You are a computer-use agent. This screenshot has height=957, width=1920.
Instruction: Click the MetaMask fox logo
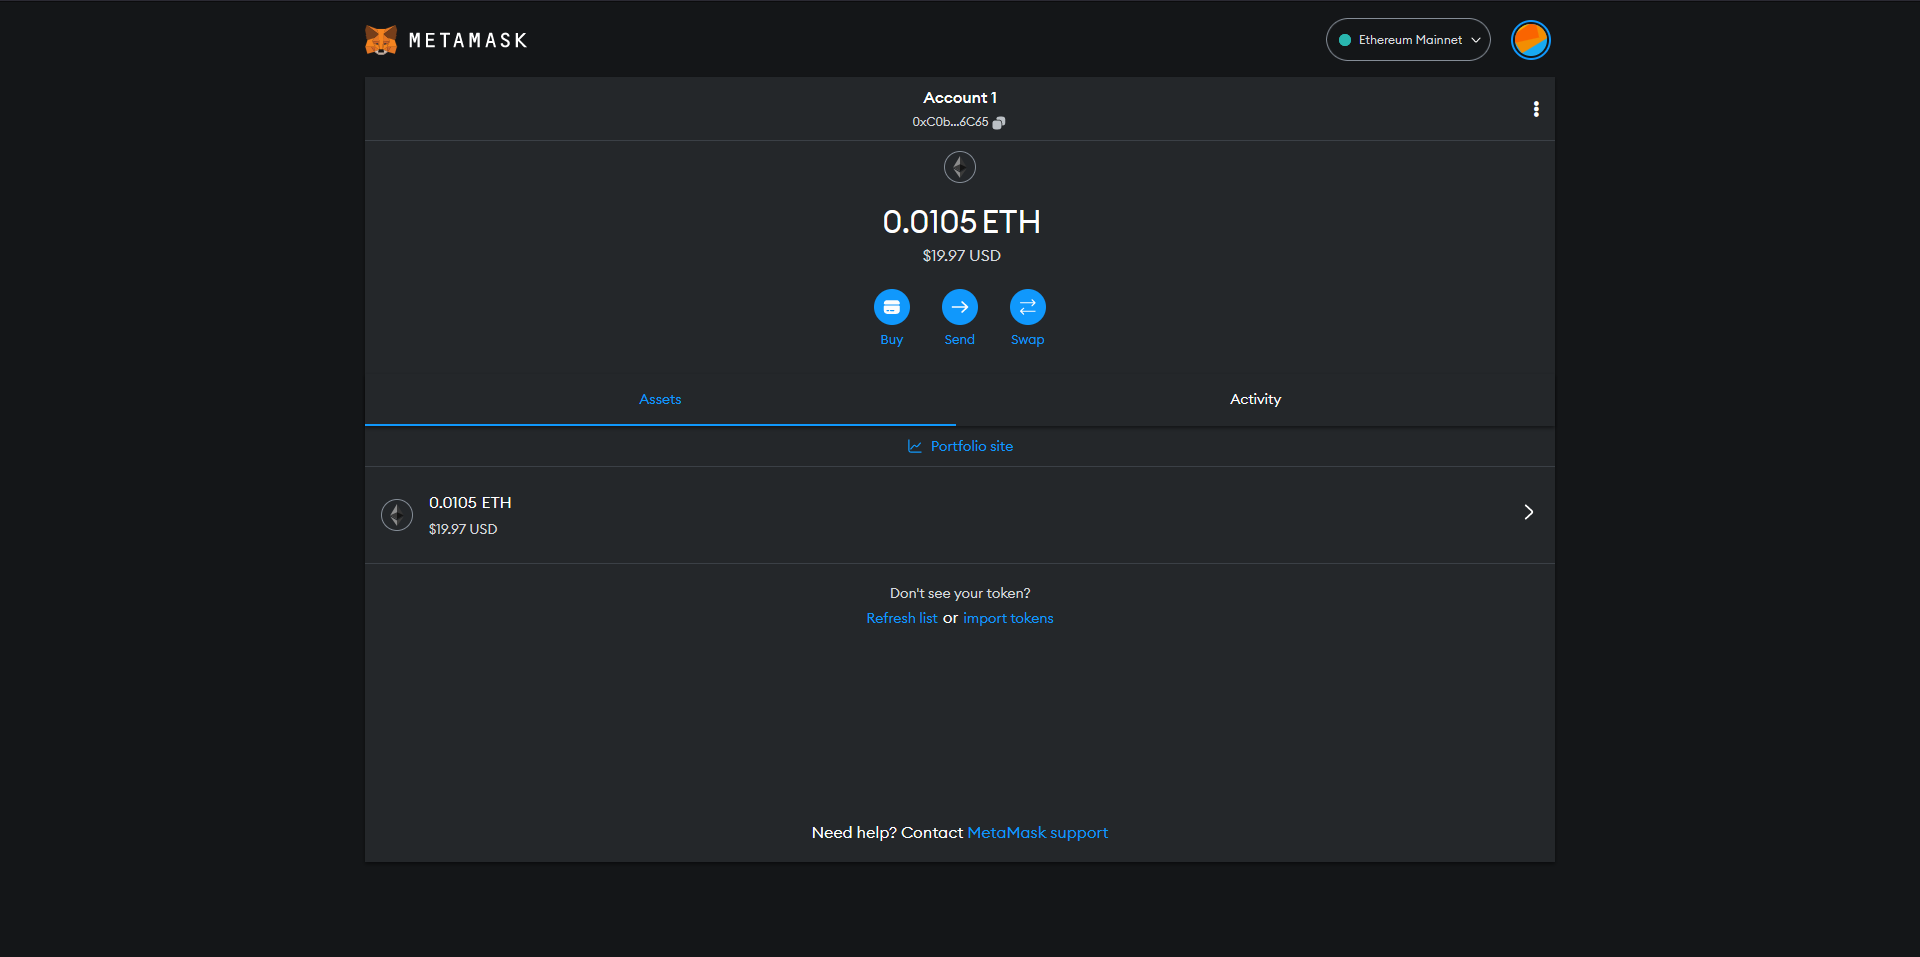381,40
